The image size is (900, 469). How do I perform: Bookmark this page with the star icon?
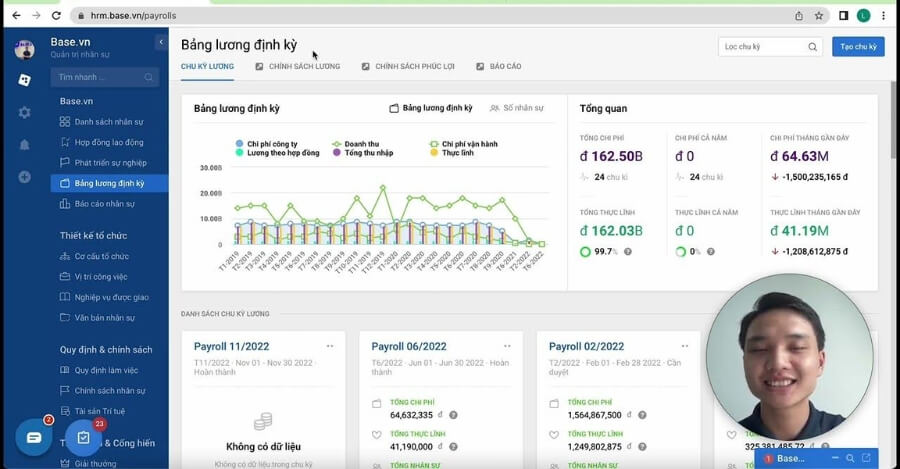[819, 16]
